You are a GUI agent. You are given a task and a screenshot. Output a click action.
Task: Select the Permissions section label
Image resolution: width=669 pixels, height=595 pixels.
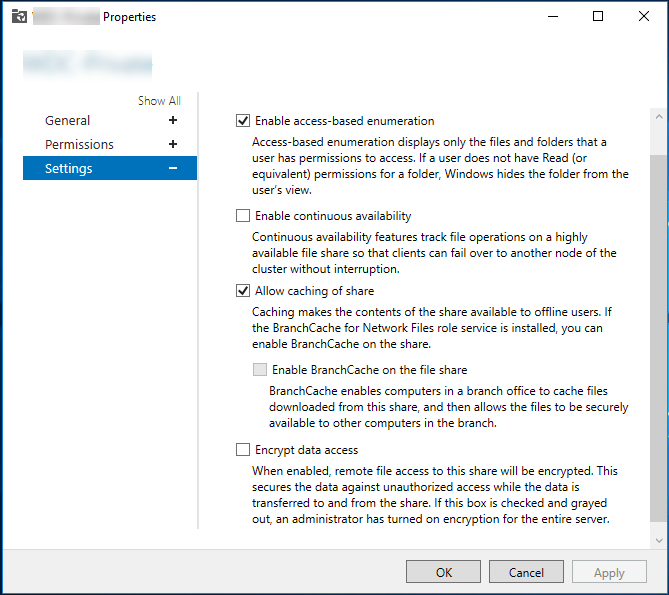point(79,144)
